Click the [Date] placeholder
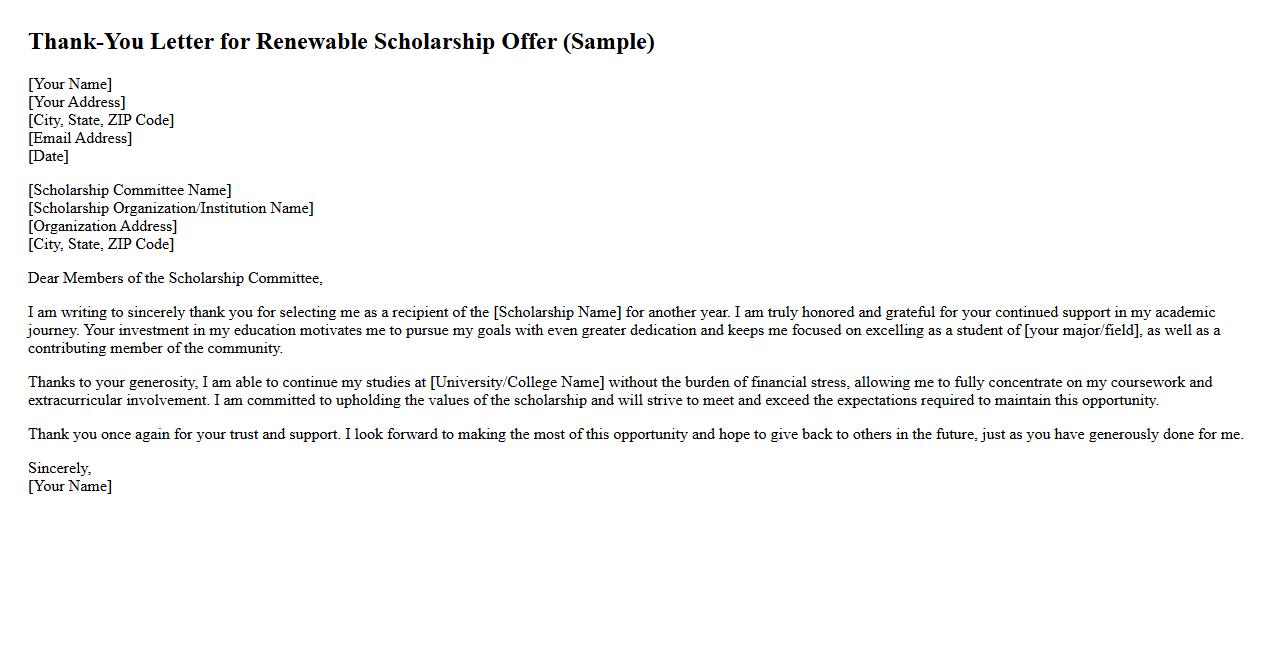 pyautogui.click(x=48, y=156)
